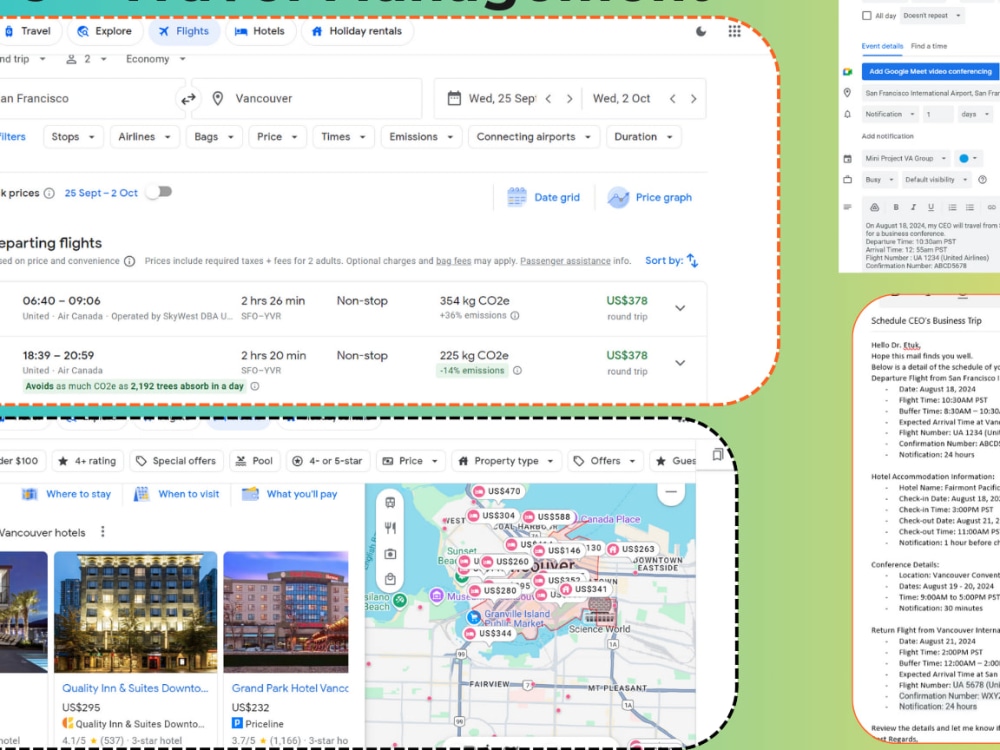The image size is (1000, 750).
Task: Click Add notification link
Action: tap(887, 136)
